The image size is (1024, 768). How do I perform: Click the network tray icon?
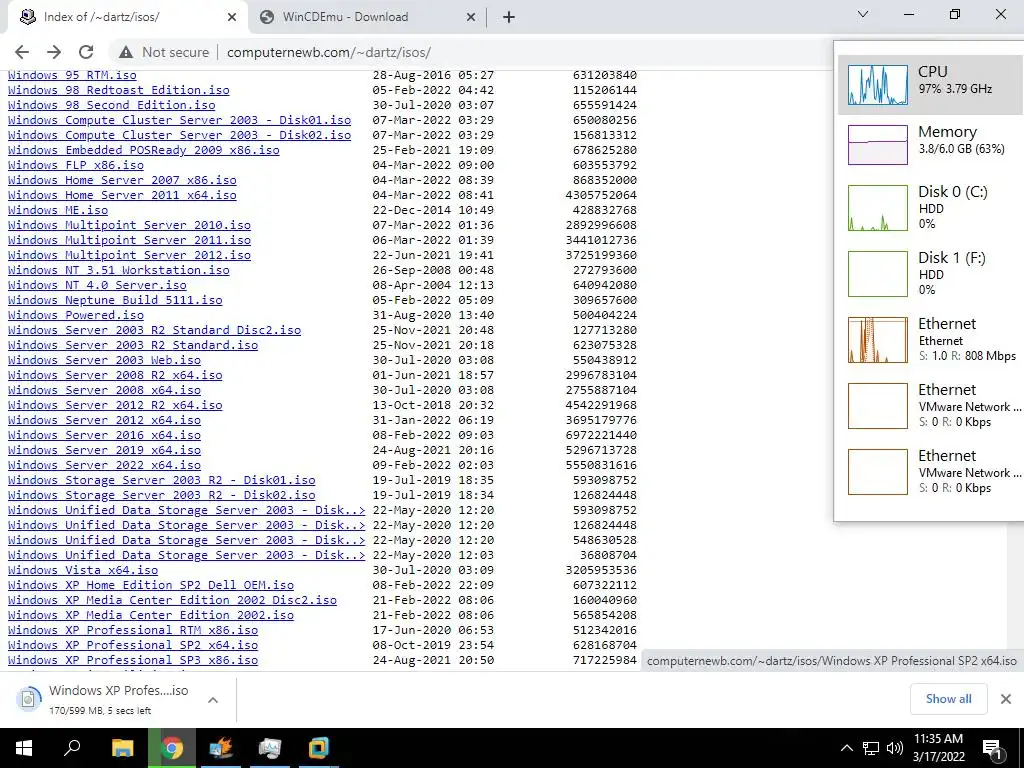click(871, 748)
